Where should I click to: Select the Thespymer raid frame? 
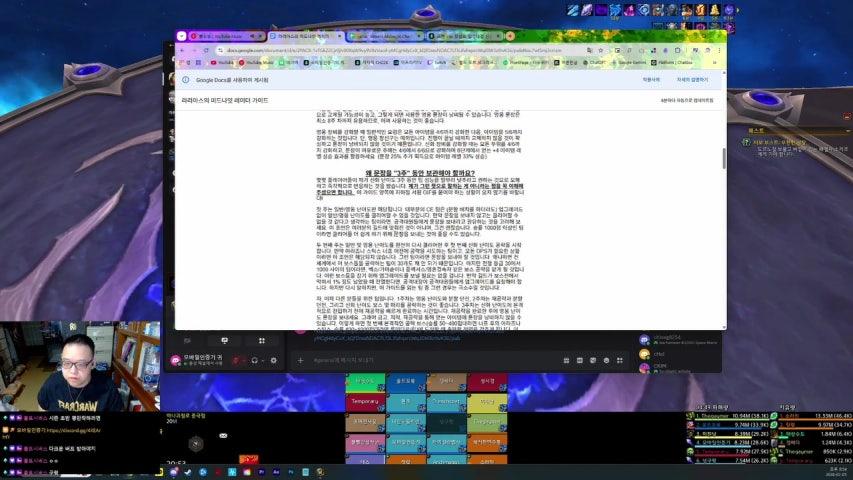coord(487,422)
